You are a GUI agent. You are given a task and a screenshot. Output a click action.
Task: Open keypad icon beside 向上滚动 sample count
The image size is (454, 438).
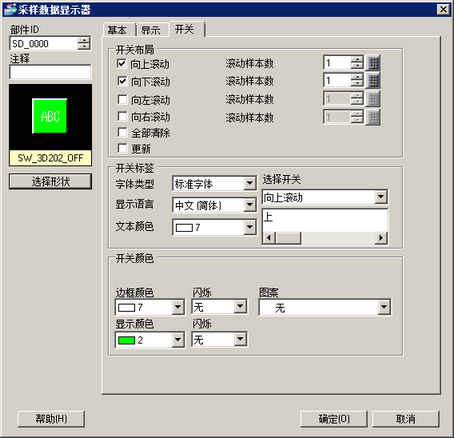(x=373, y=63)
